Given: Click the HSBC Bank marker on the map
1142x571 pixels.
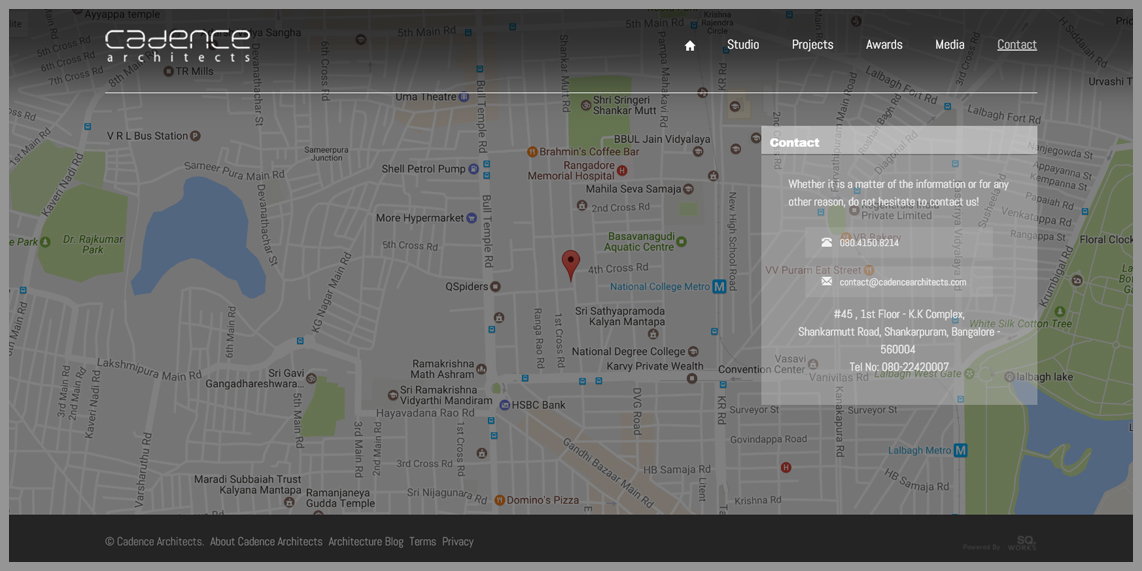Looking at the screenshot, I should click(504, 405).
